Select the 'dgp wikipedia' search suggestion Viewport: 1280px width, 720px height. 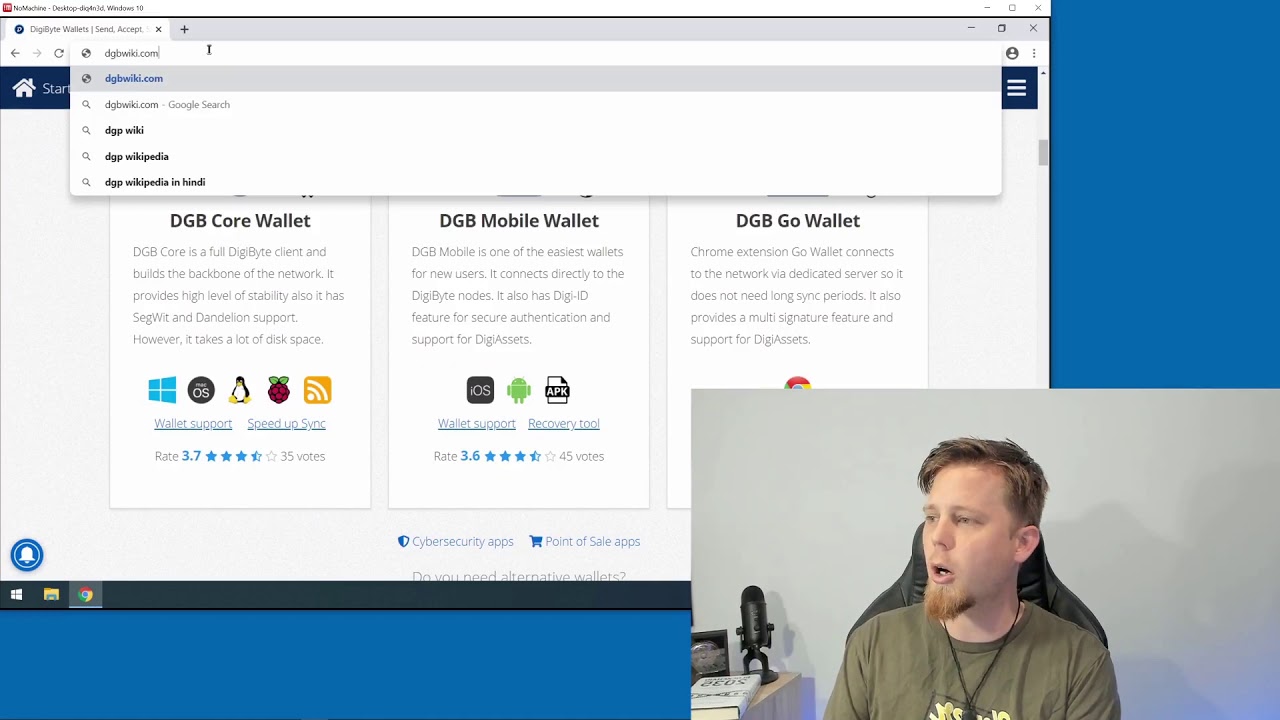(535, 156)
